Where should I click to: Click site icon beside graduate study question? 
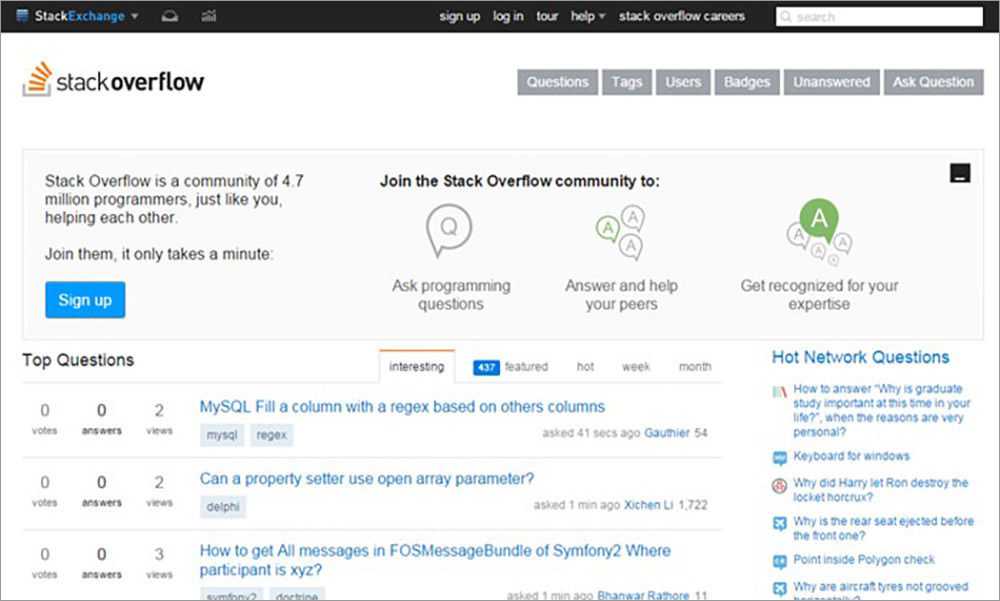pyautogui.click(x=779, y=392)
